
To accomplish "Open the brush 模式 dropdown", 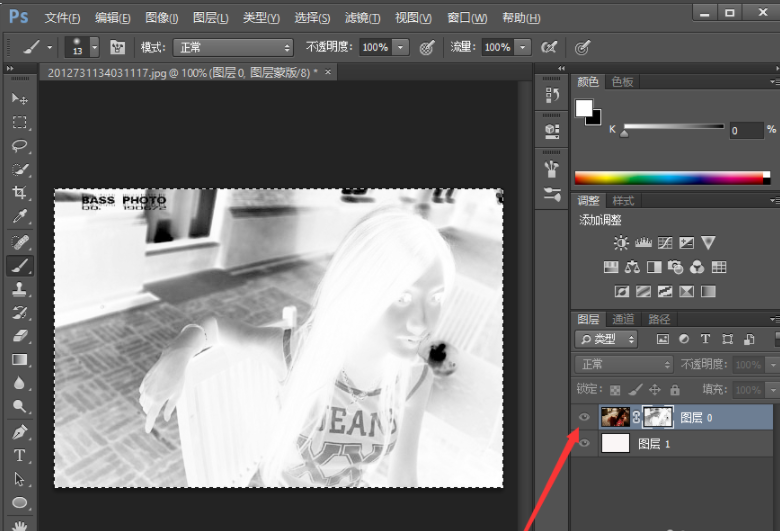I will [233, 47].
